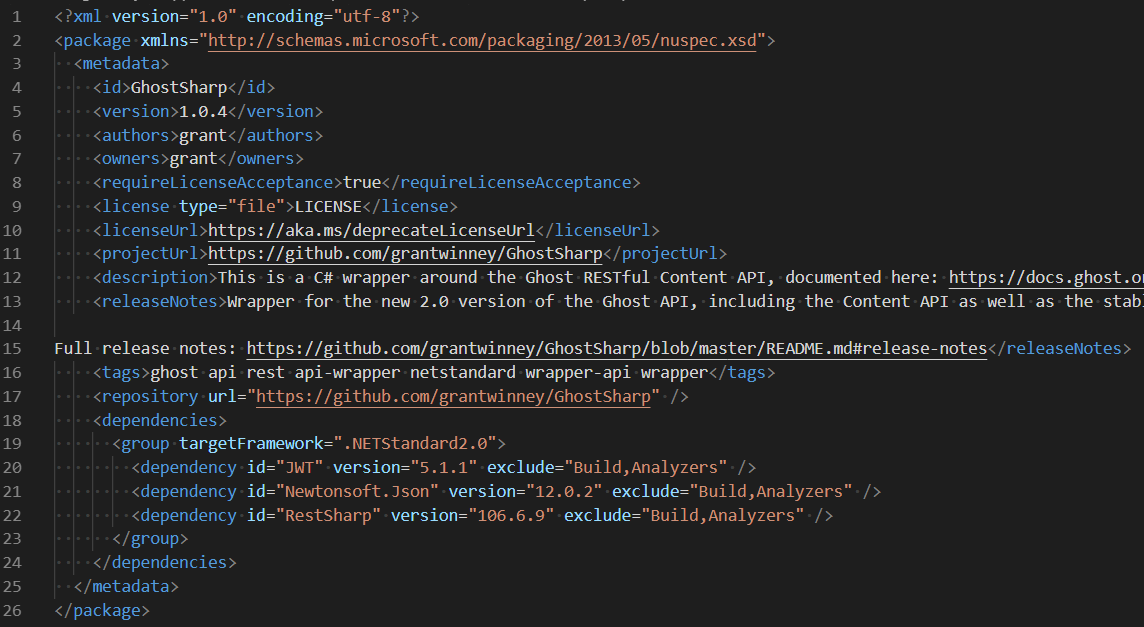Screen dimensions: 1144x627
Task: Click JWT version "5.1.1"
Action: point(444,468)
